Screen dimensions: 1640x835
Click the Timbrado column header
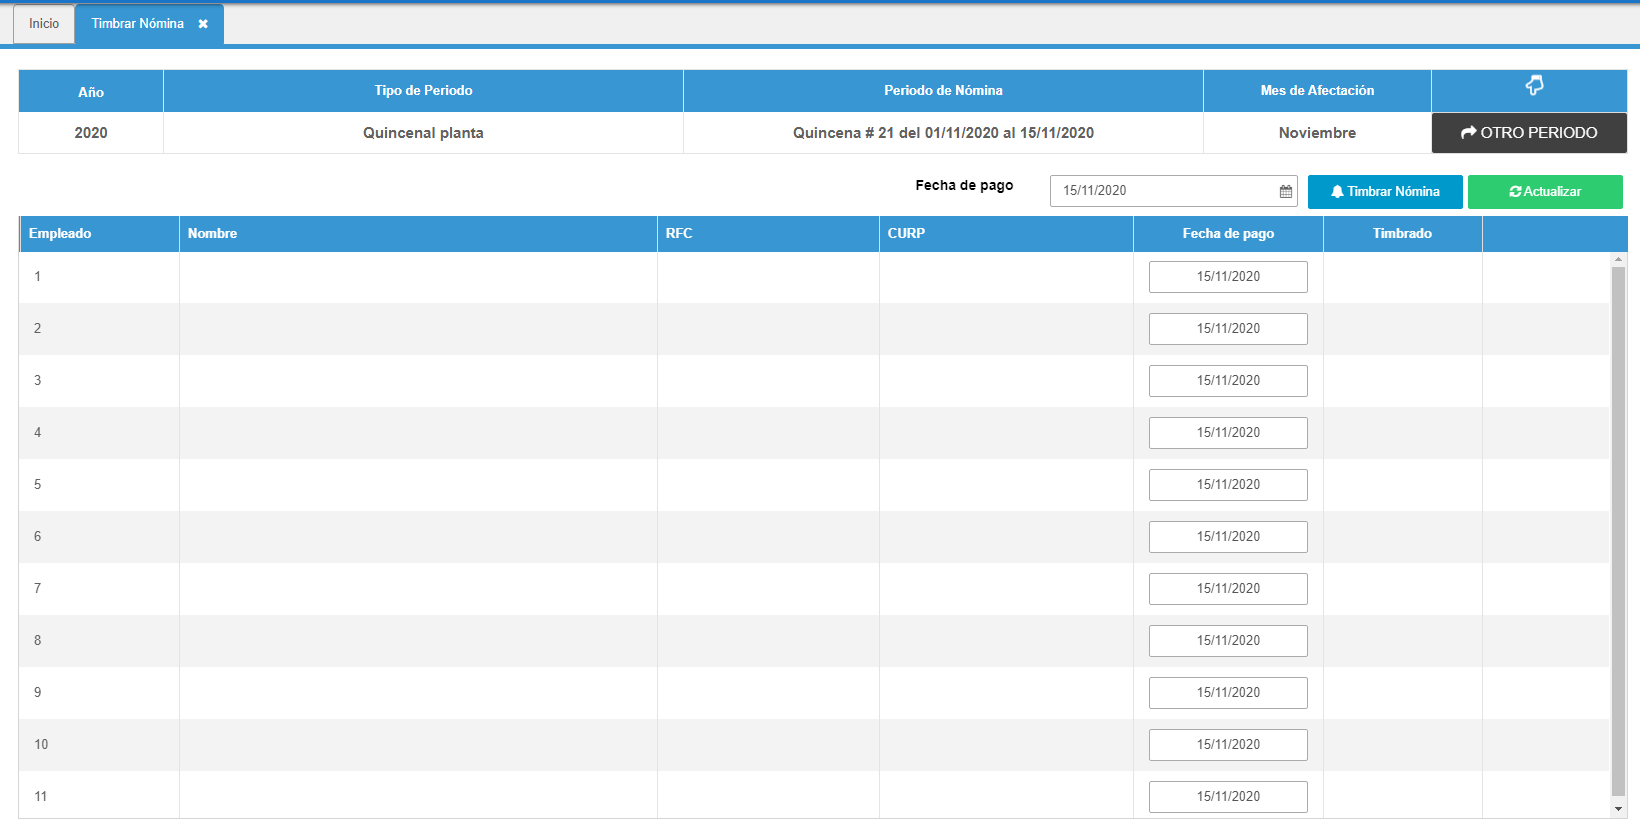click(1401, 234)
